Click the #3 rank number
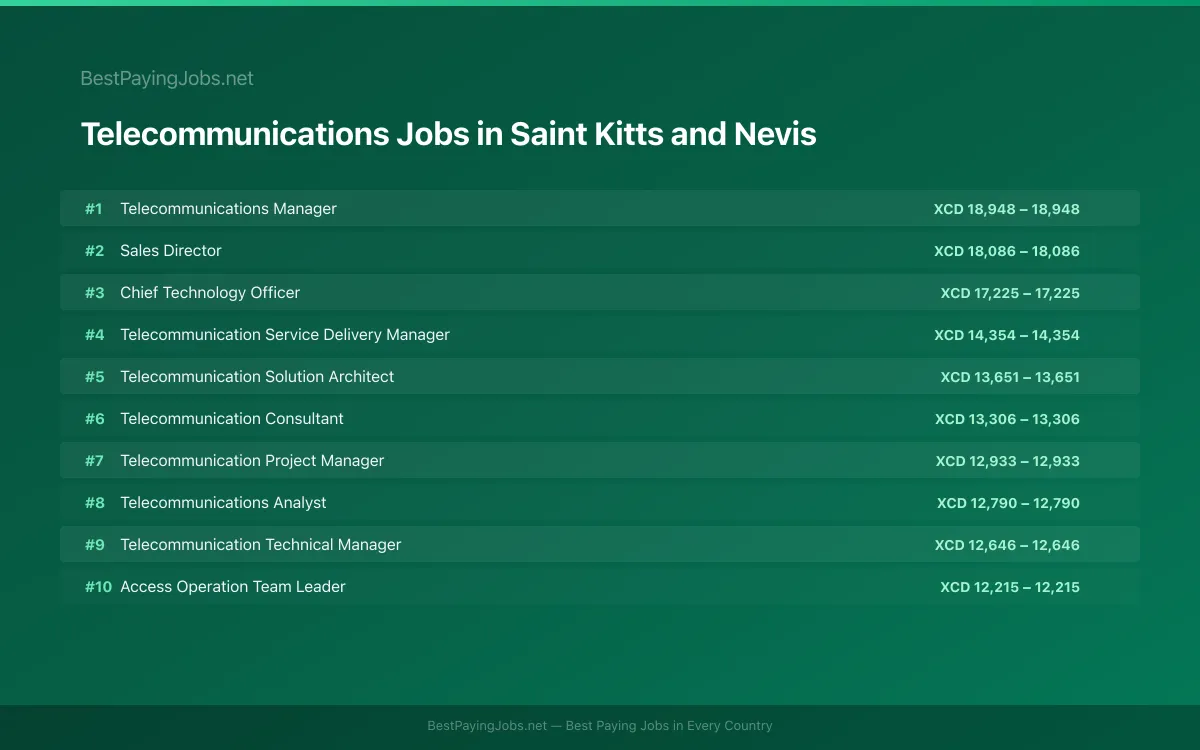The width and height of the screenshot is (1200, 750). (x=94, y=293)
